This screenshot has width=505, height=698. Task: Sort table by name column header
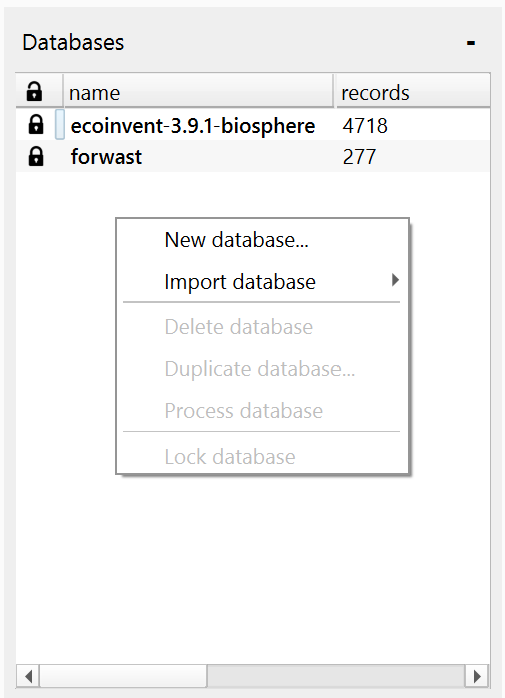click(x=198, y=92)
